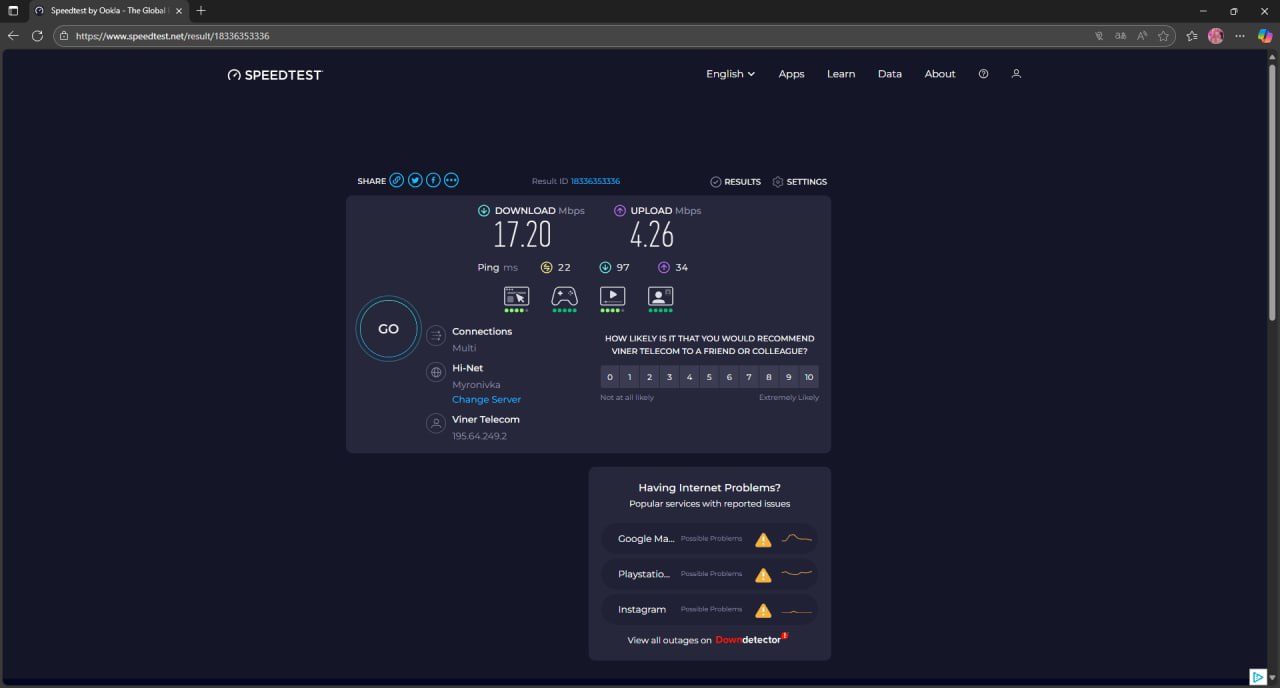Rate recommendation as 9
1280x688 pixels.
pos(789,377)
